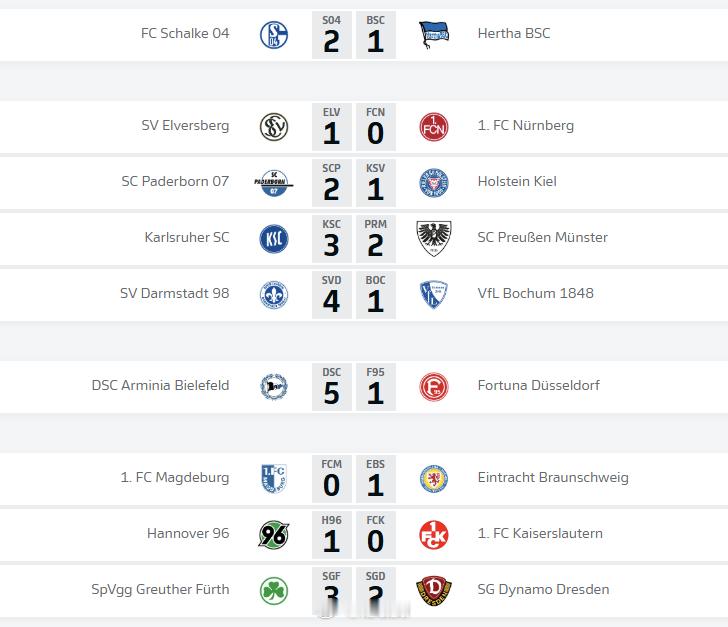The image size is (728, 627).
Task: Open the VfL Bochum 1848 logo
Action: click(x=434, y=295)
